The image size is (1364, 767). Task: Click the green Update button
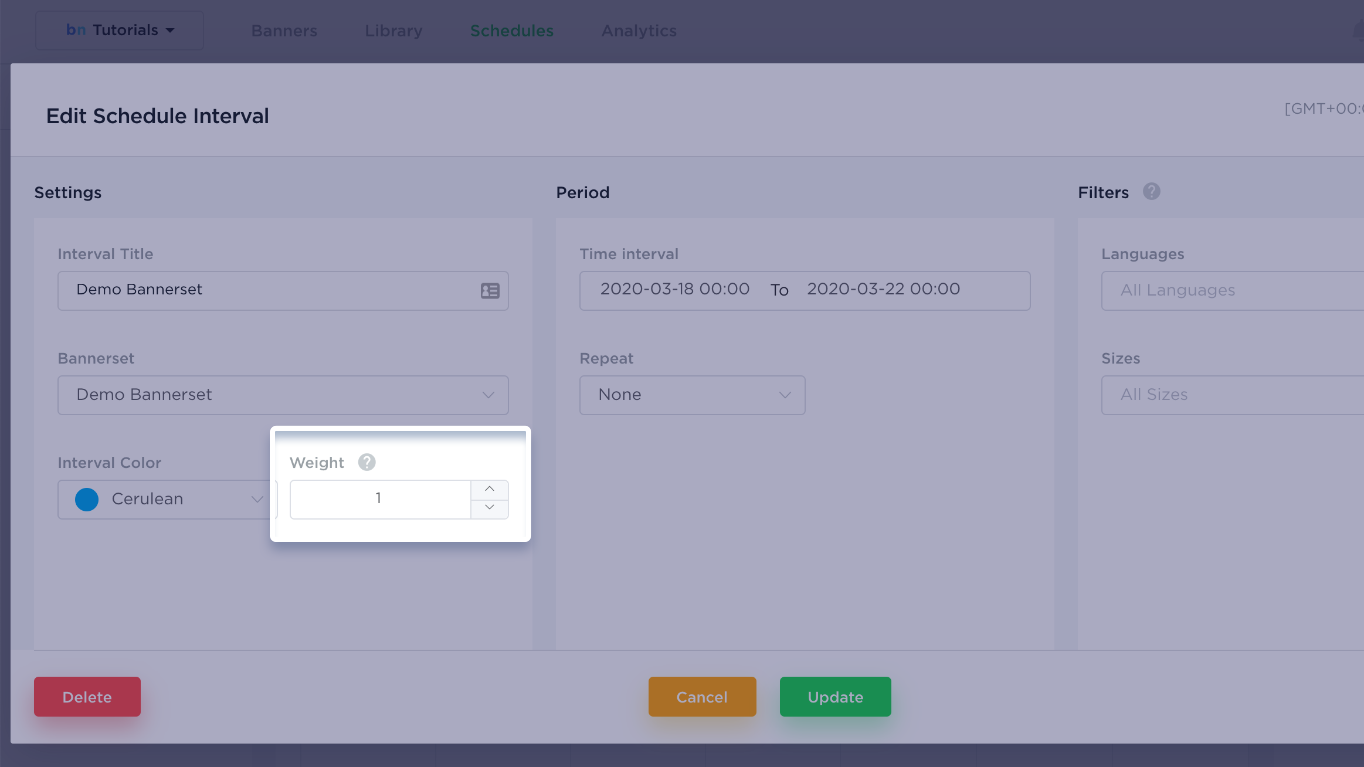point(835,697)
